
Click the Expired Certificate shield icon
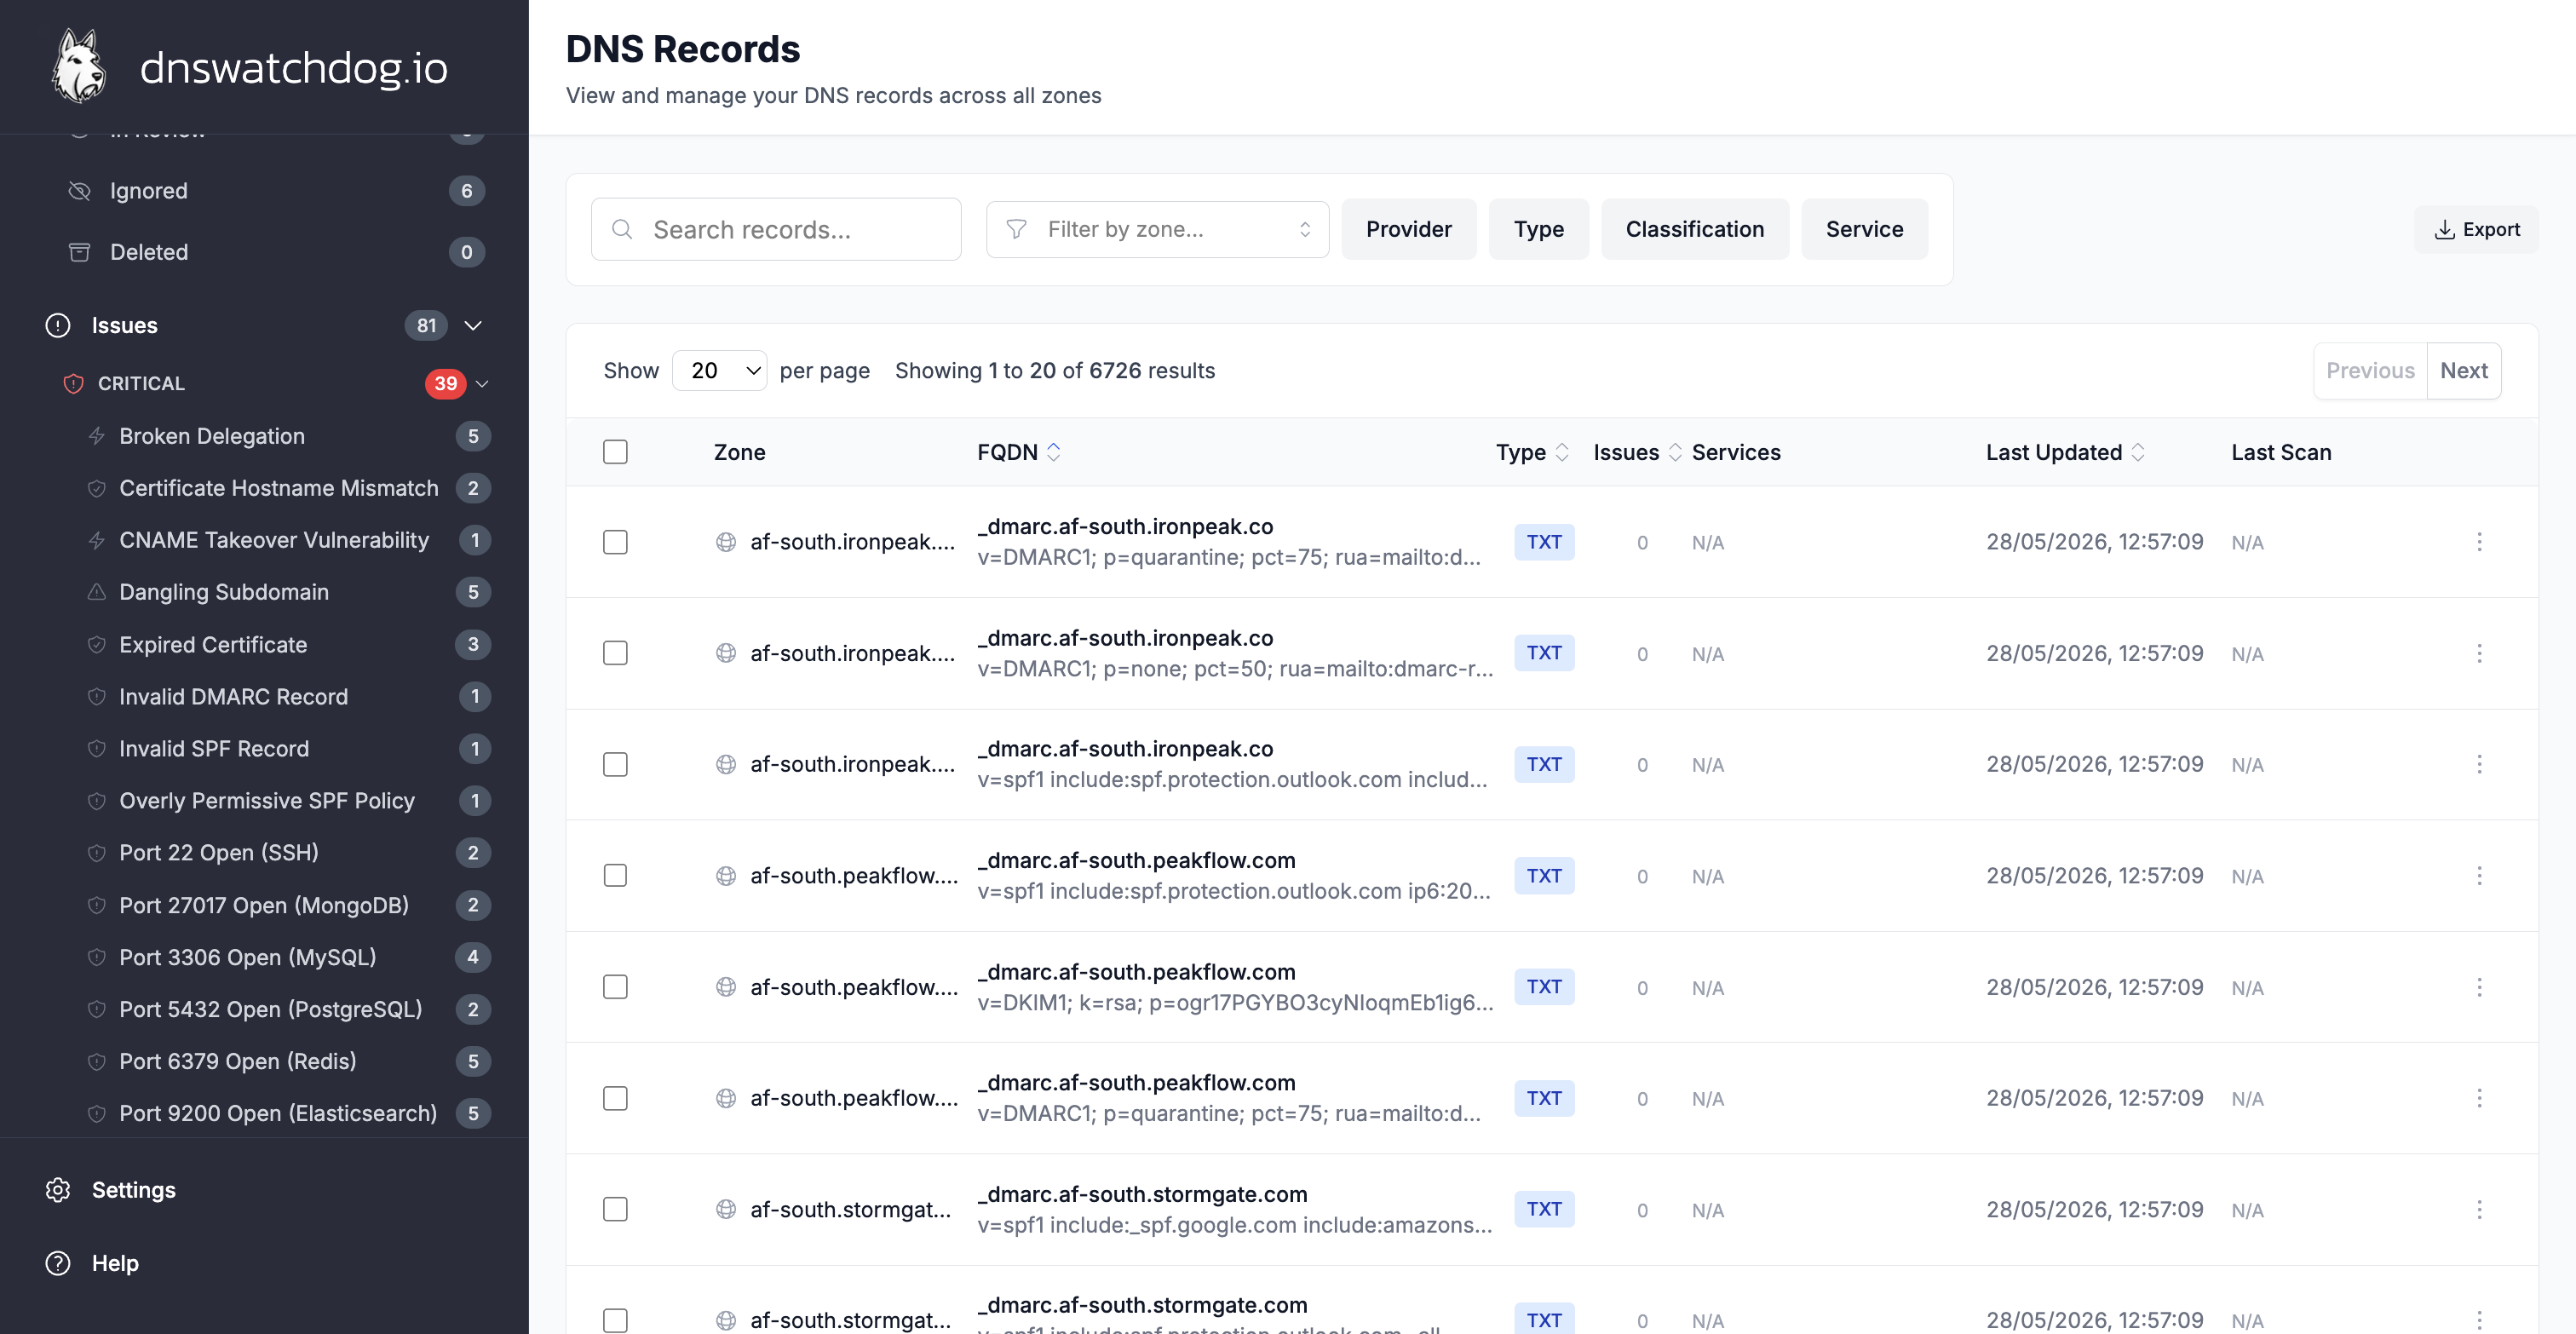(x=97, y=645)
